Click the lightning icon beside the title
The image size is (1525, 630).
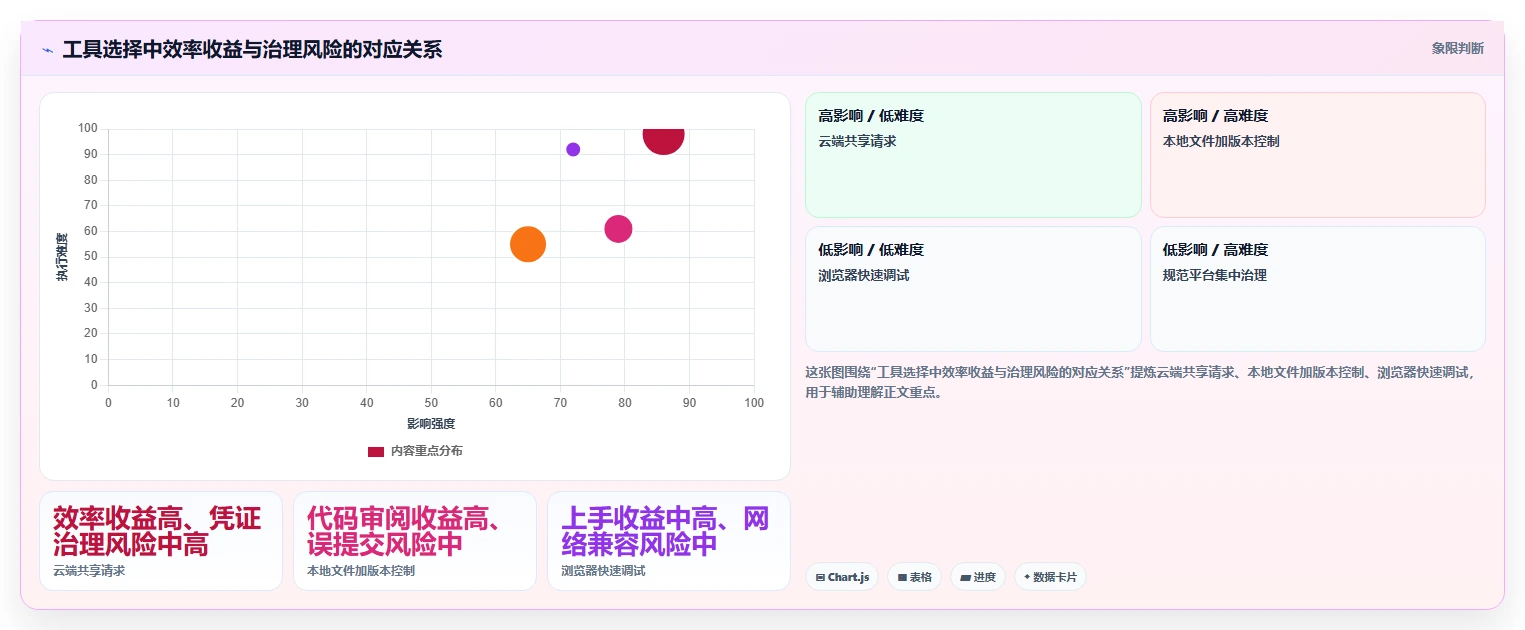coord(47,50)
